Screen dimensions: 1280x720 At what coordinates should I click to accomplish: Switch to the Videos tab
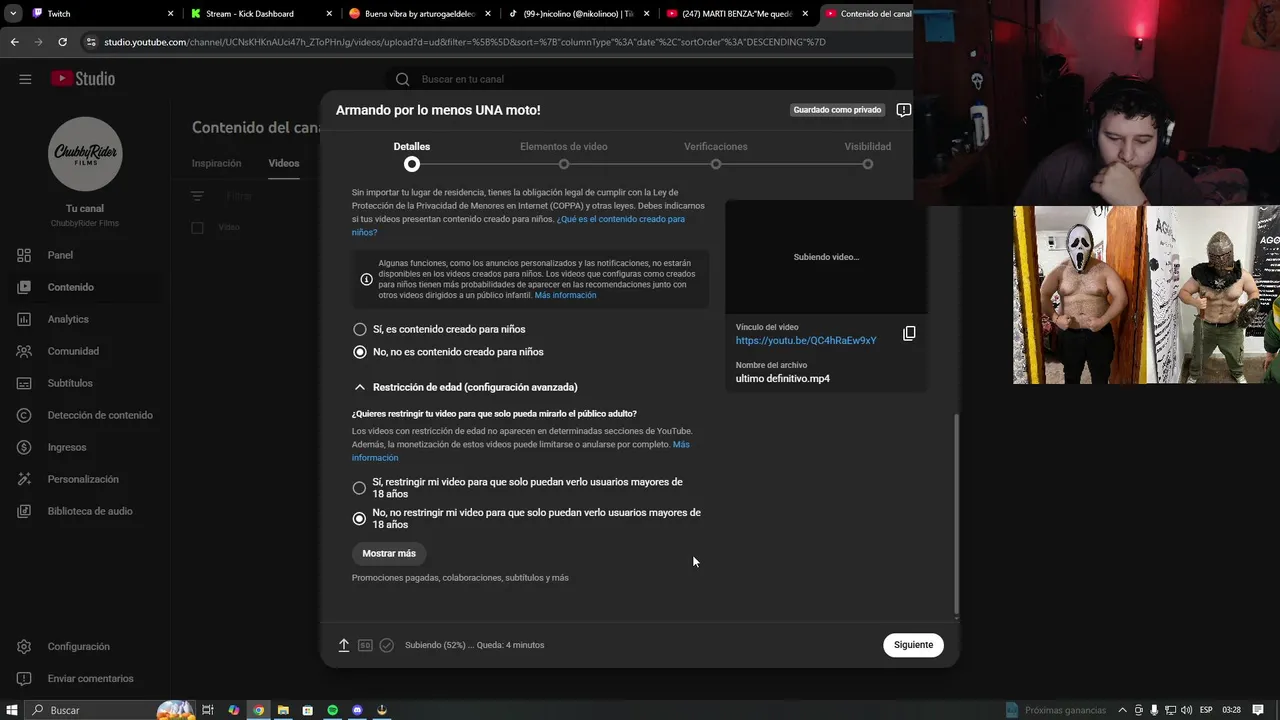click(284, 163)
